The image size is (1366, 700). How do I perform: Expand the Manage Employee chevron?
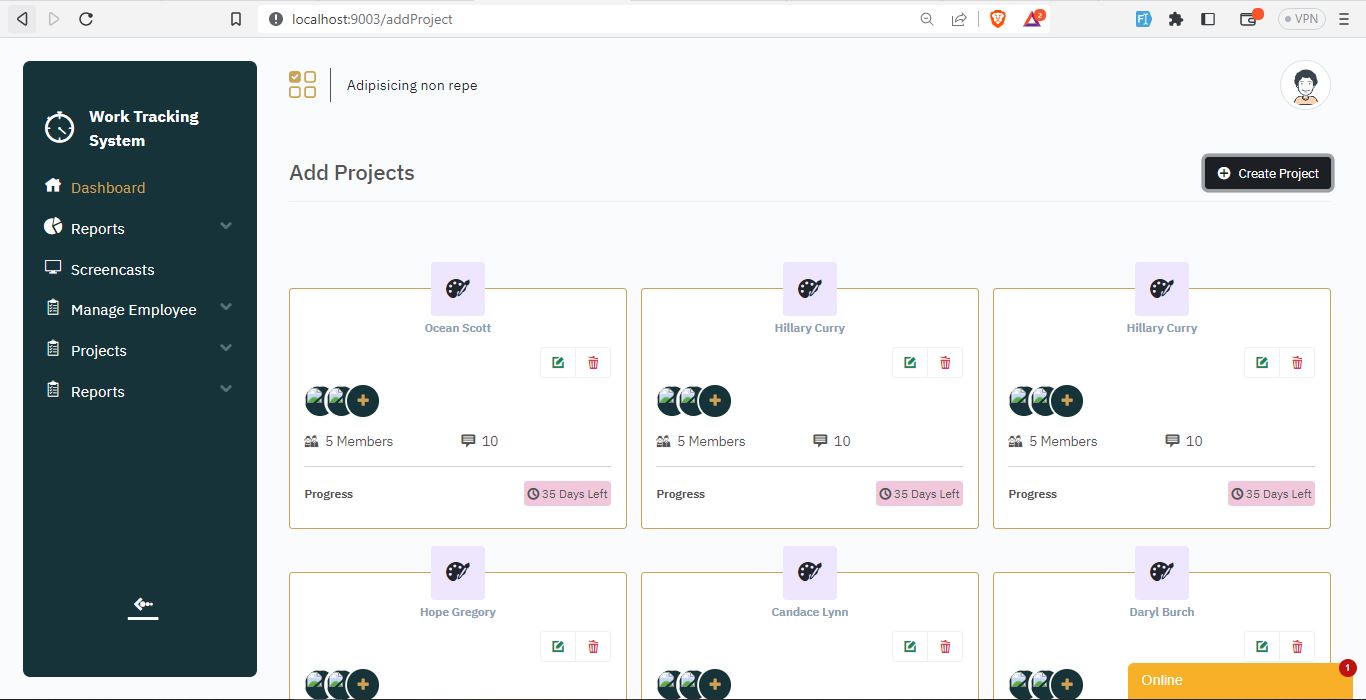coord(226,307)
